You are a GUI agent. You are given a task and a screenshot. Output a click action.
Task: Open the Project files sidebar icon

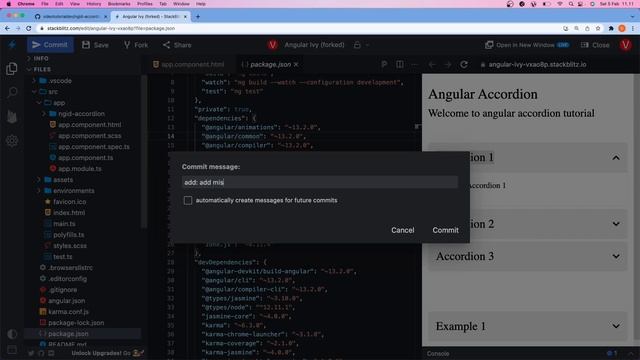12,69
